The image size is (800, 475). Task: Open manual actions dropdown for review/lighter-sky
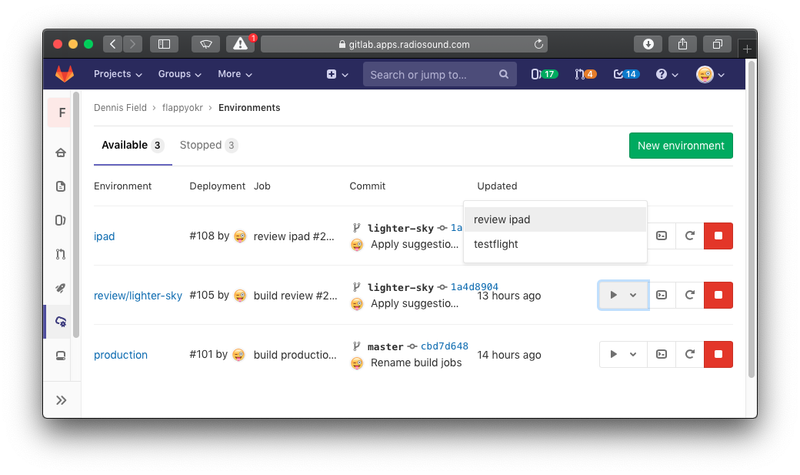point(623,295)
